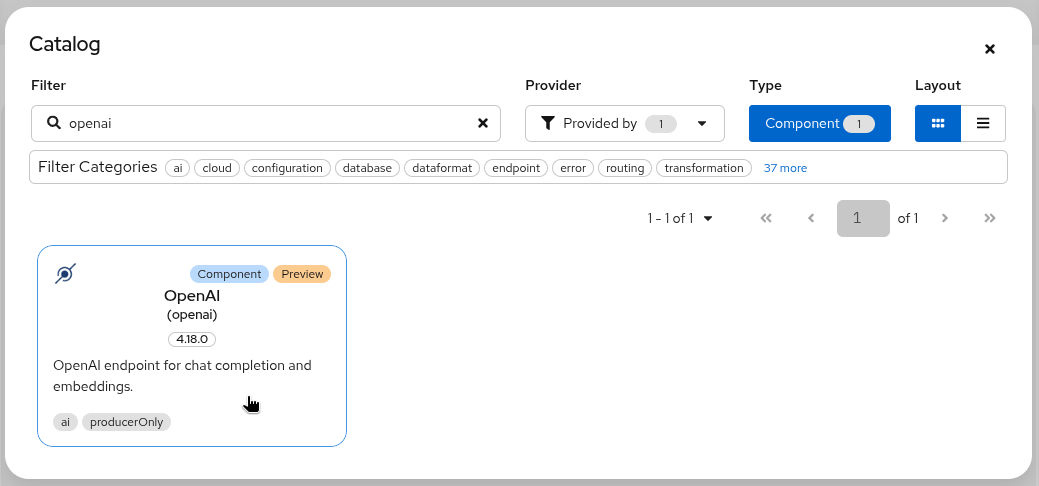Filter by database category

tap(368, 168)
